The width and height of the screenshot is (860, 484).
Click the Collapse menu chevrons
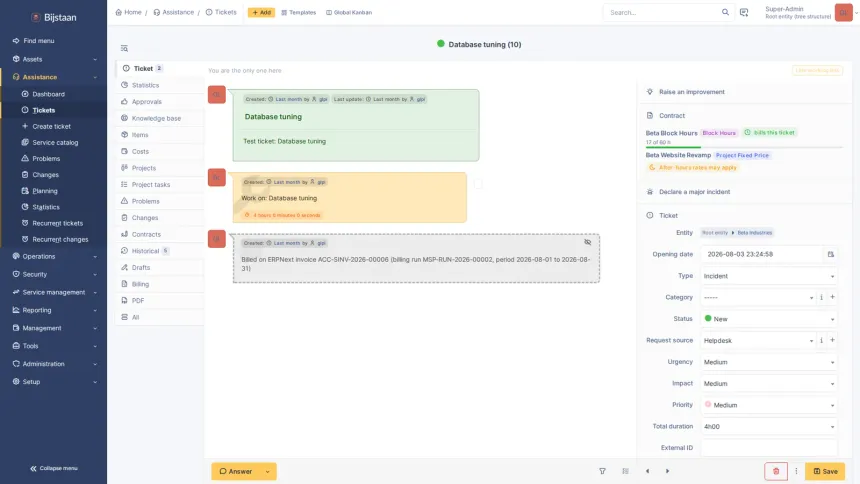pyautogui.click(x=33, y=468)
